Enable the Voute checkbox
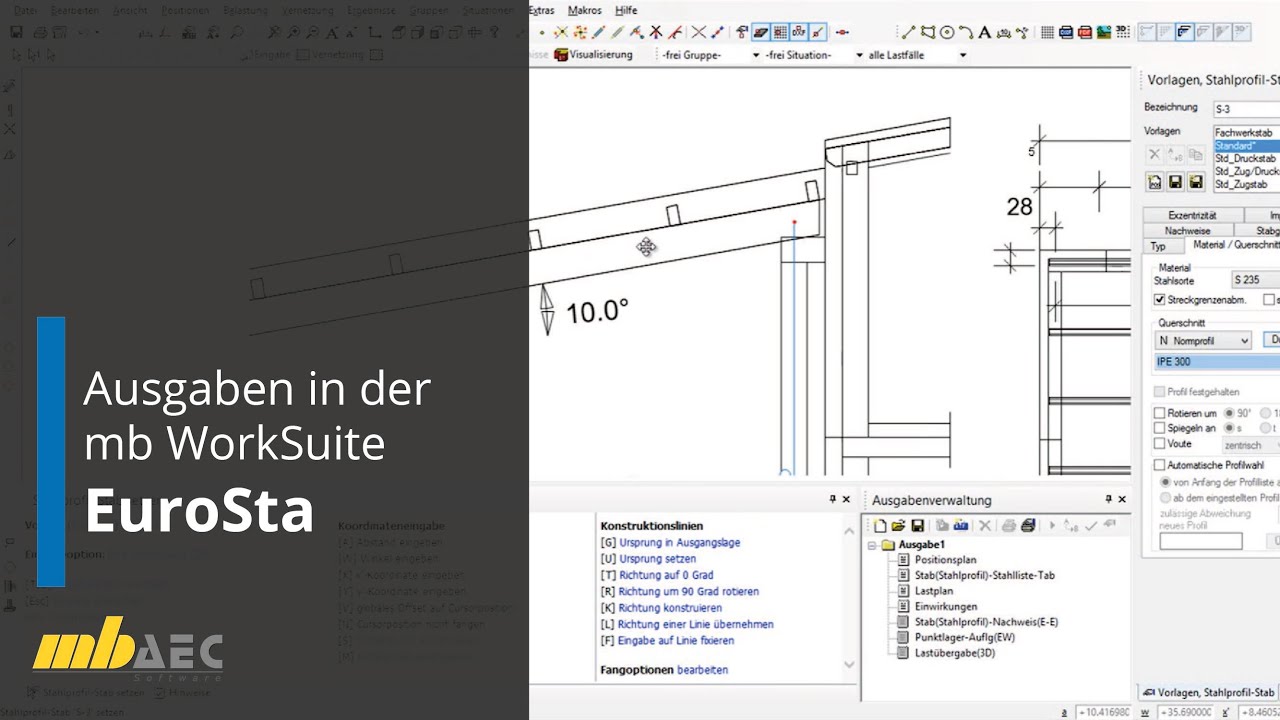This screenshot has width=1280, height=720. coord(1160,443)
